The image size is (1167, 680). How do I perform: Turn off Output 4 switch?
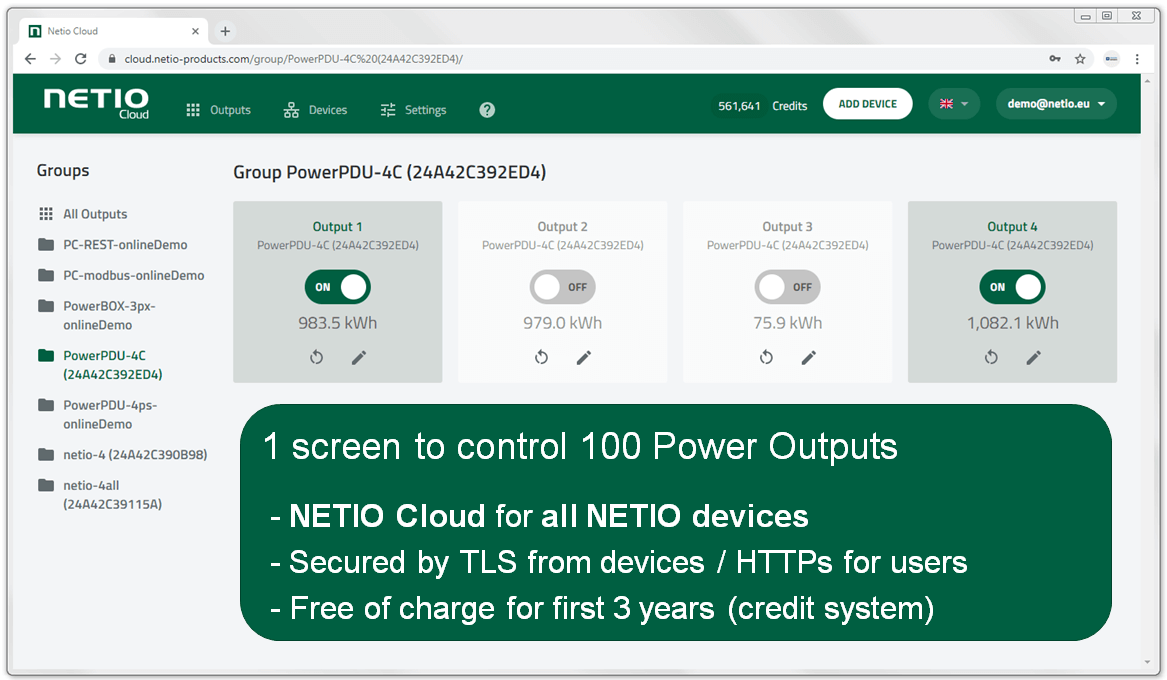tap(1012, 287)
